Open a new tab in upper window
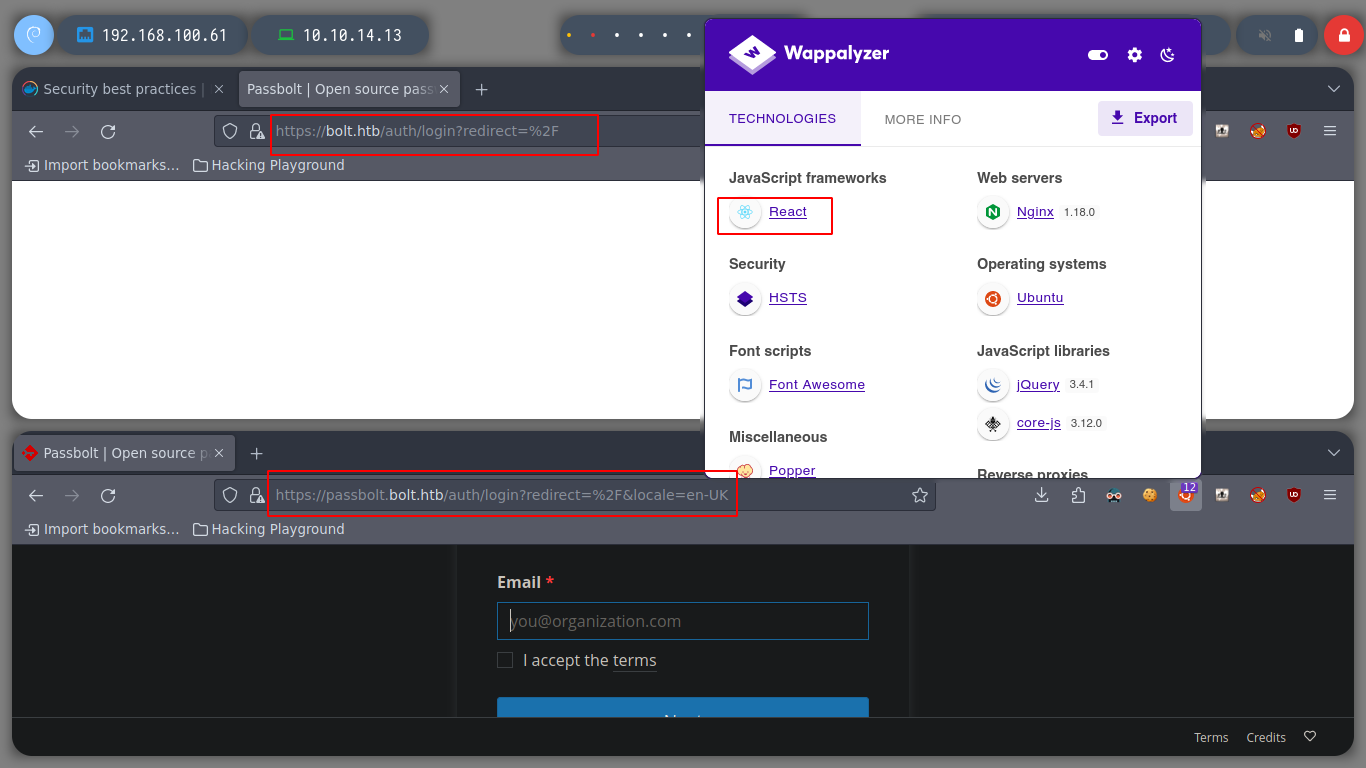Viewport: 1366px width, 768px height. pos(481,89)
